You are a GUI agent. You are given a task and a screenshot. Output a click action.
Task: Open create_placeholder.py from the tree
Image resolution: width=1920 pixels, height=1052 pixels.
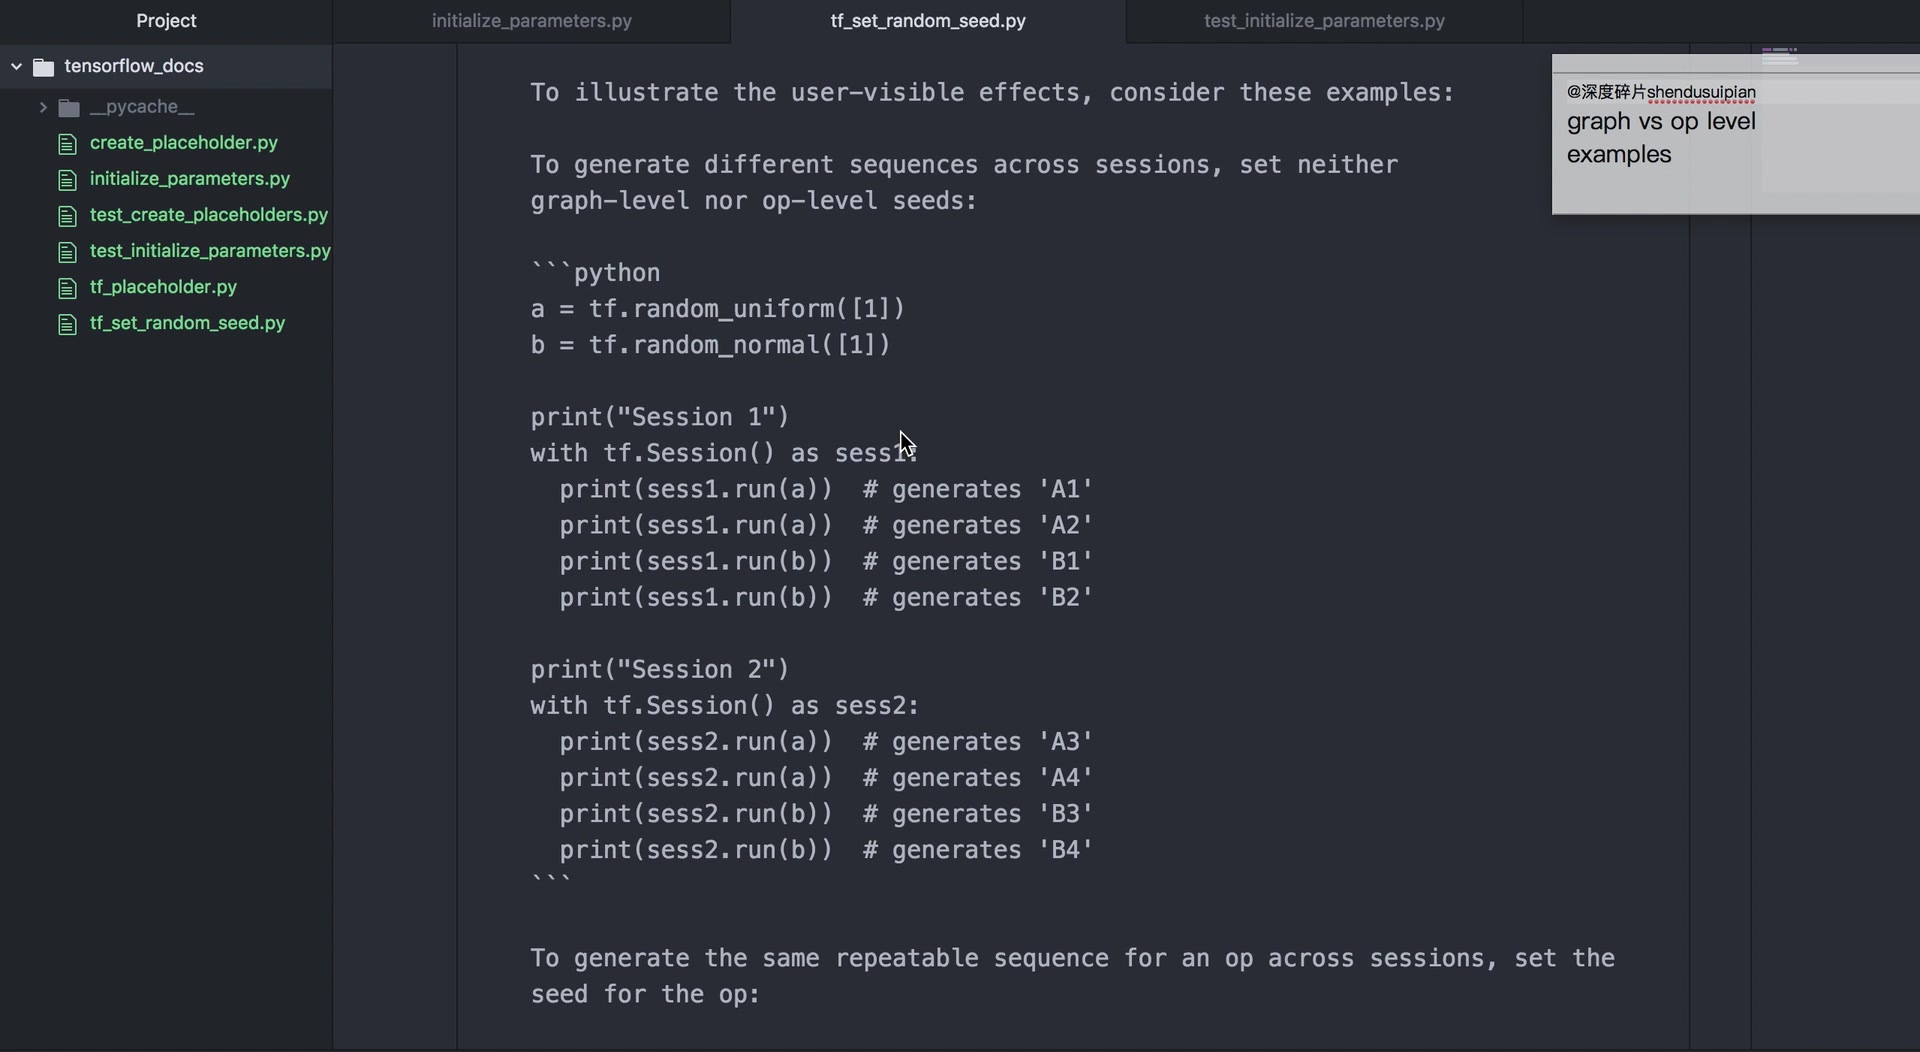pos(184,143)
